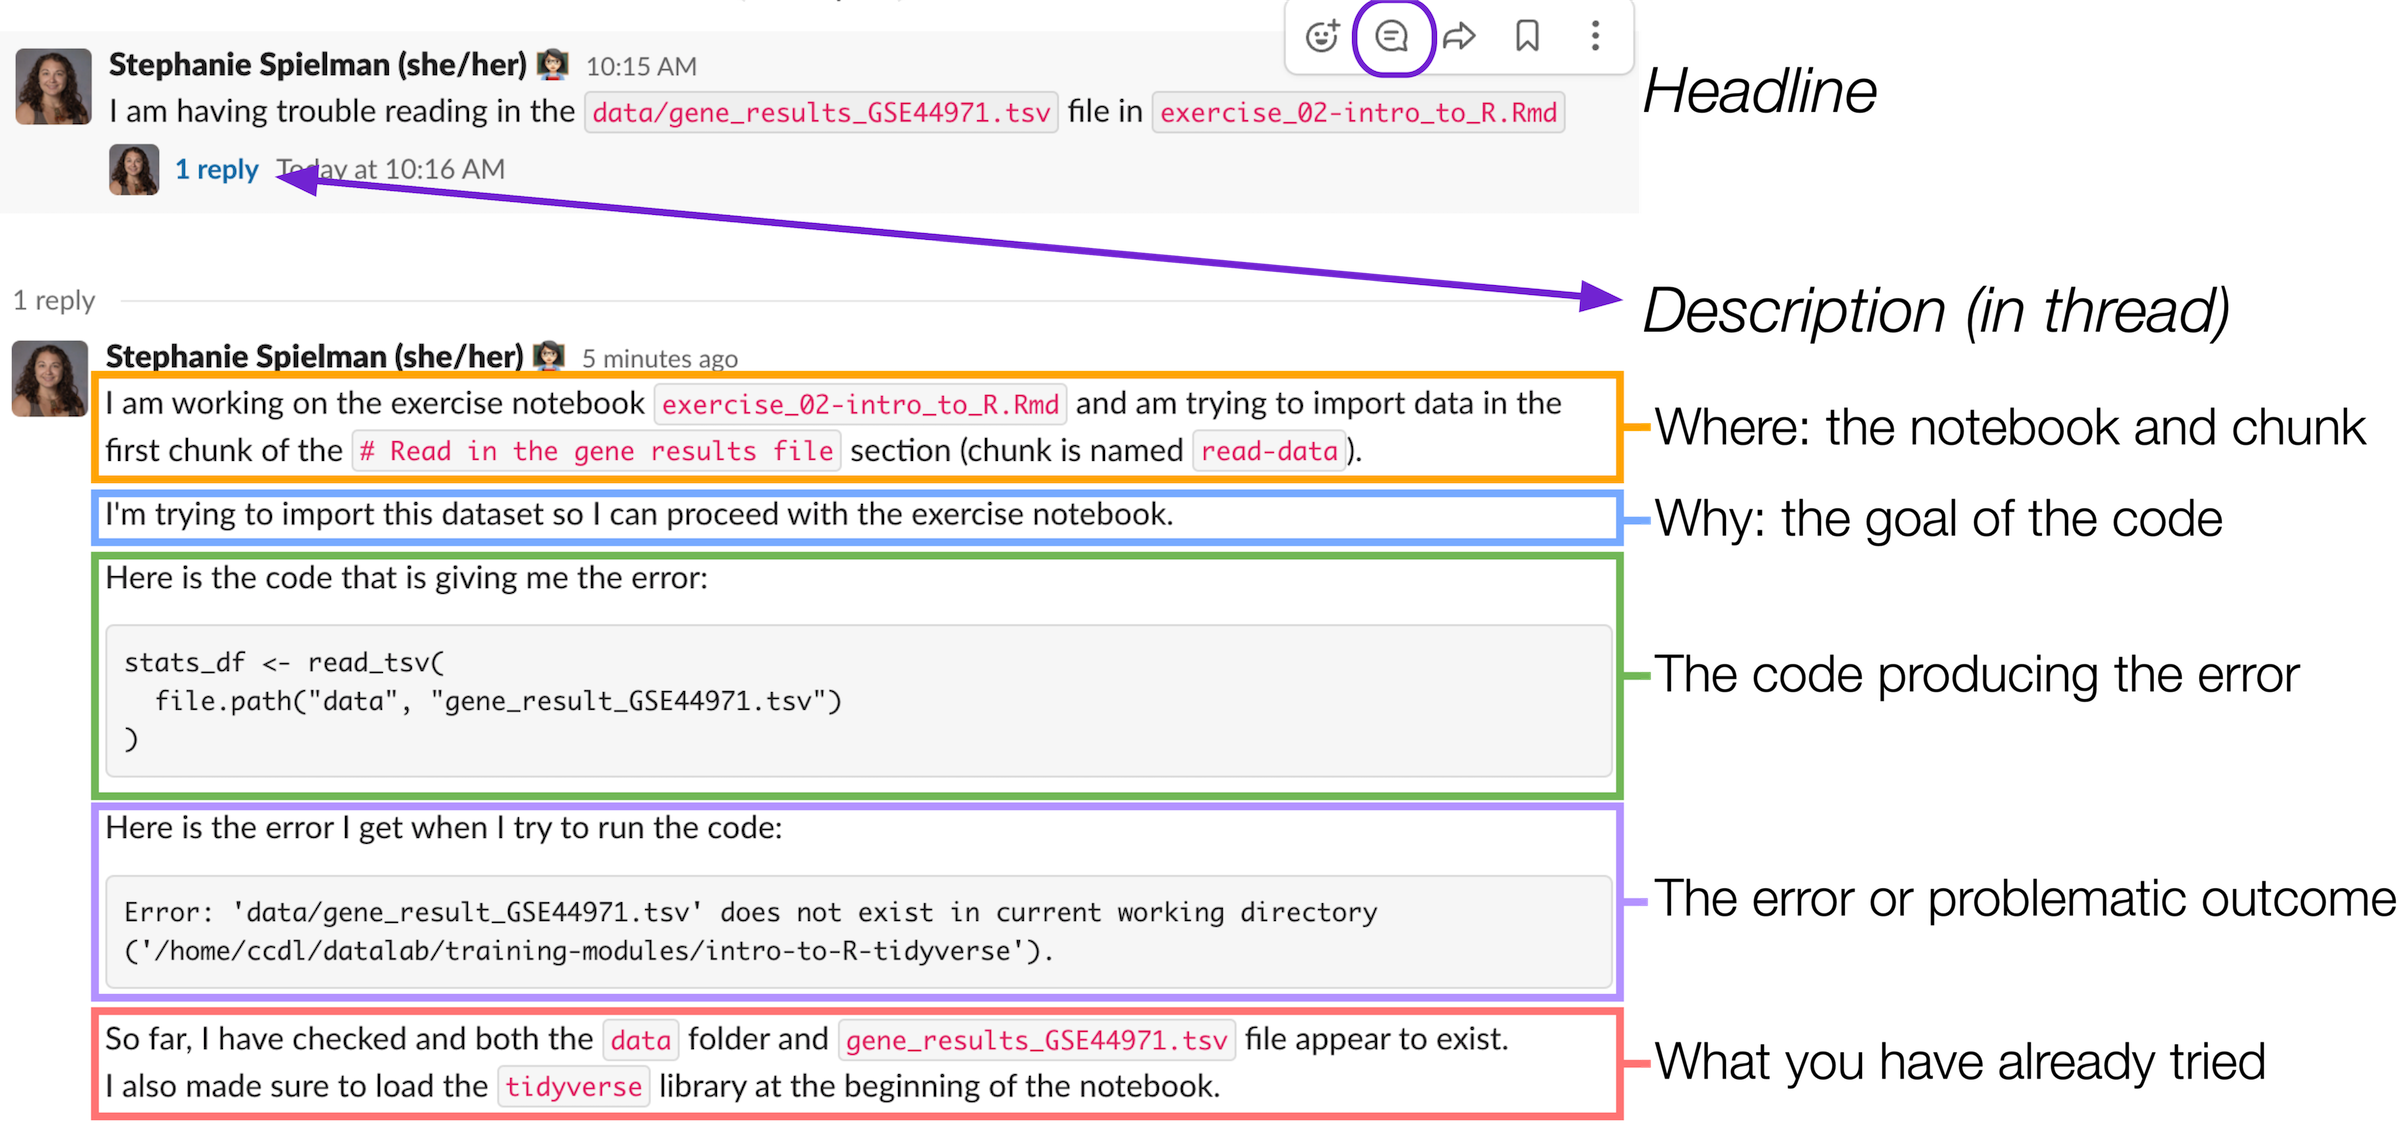
Task: Click 'Today at 10:16 AM' reply time
Action: coord(391,169)
